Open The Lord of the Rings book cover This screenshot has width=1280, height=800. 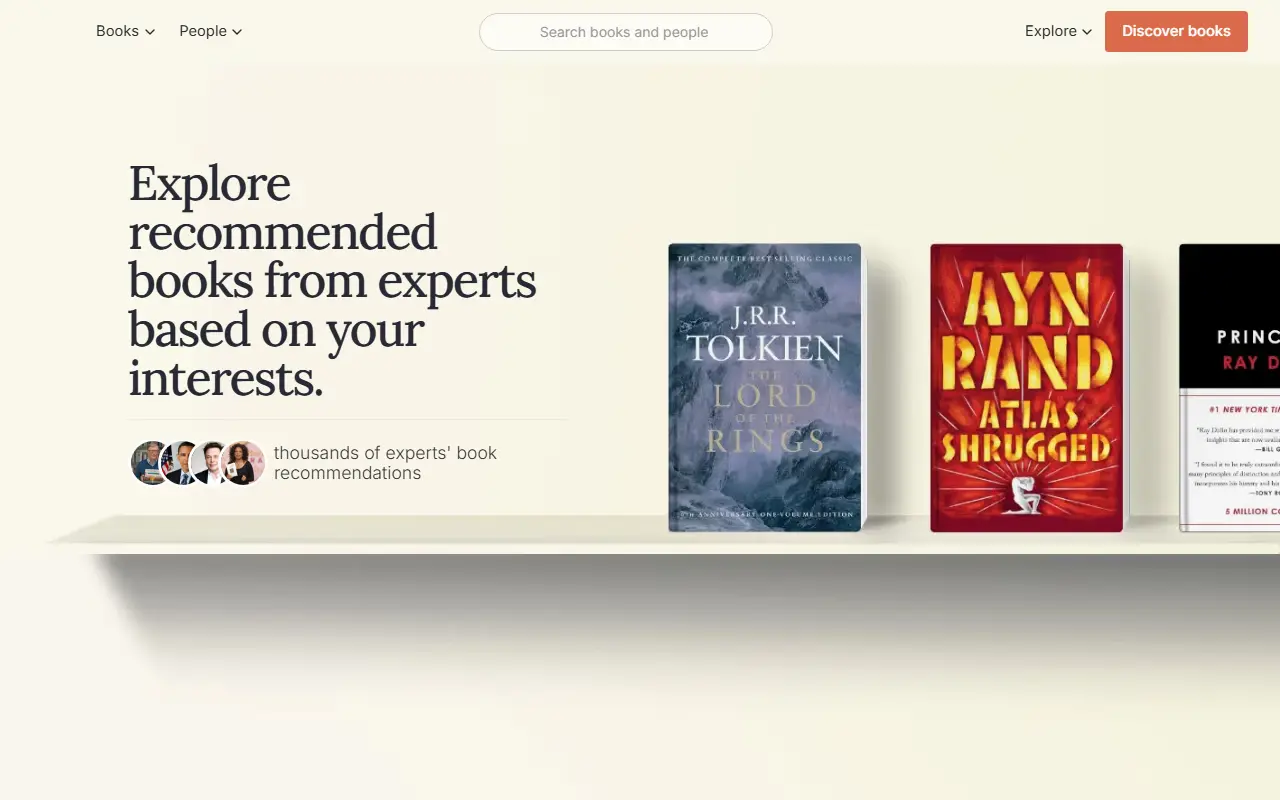click(x=765, y=387)
